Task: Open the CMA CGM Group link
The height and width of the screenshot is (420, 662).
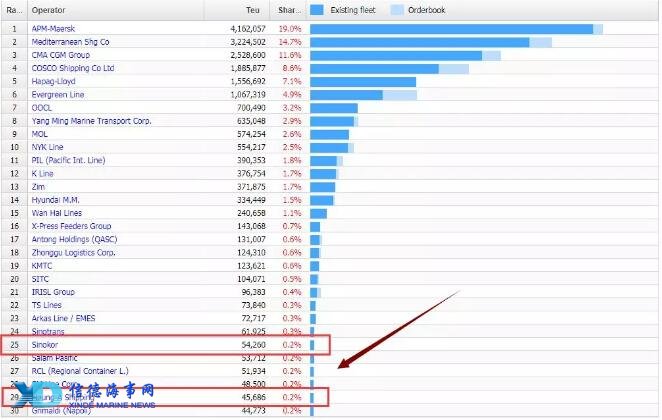Action: [x=61, y=55]
